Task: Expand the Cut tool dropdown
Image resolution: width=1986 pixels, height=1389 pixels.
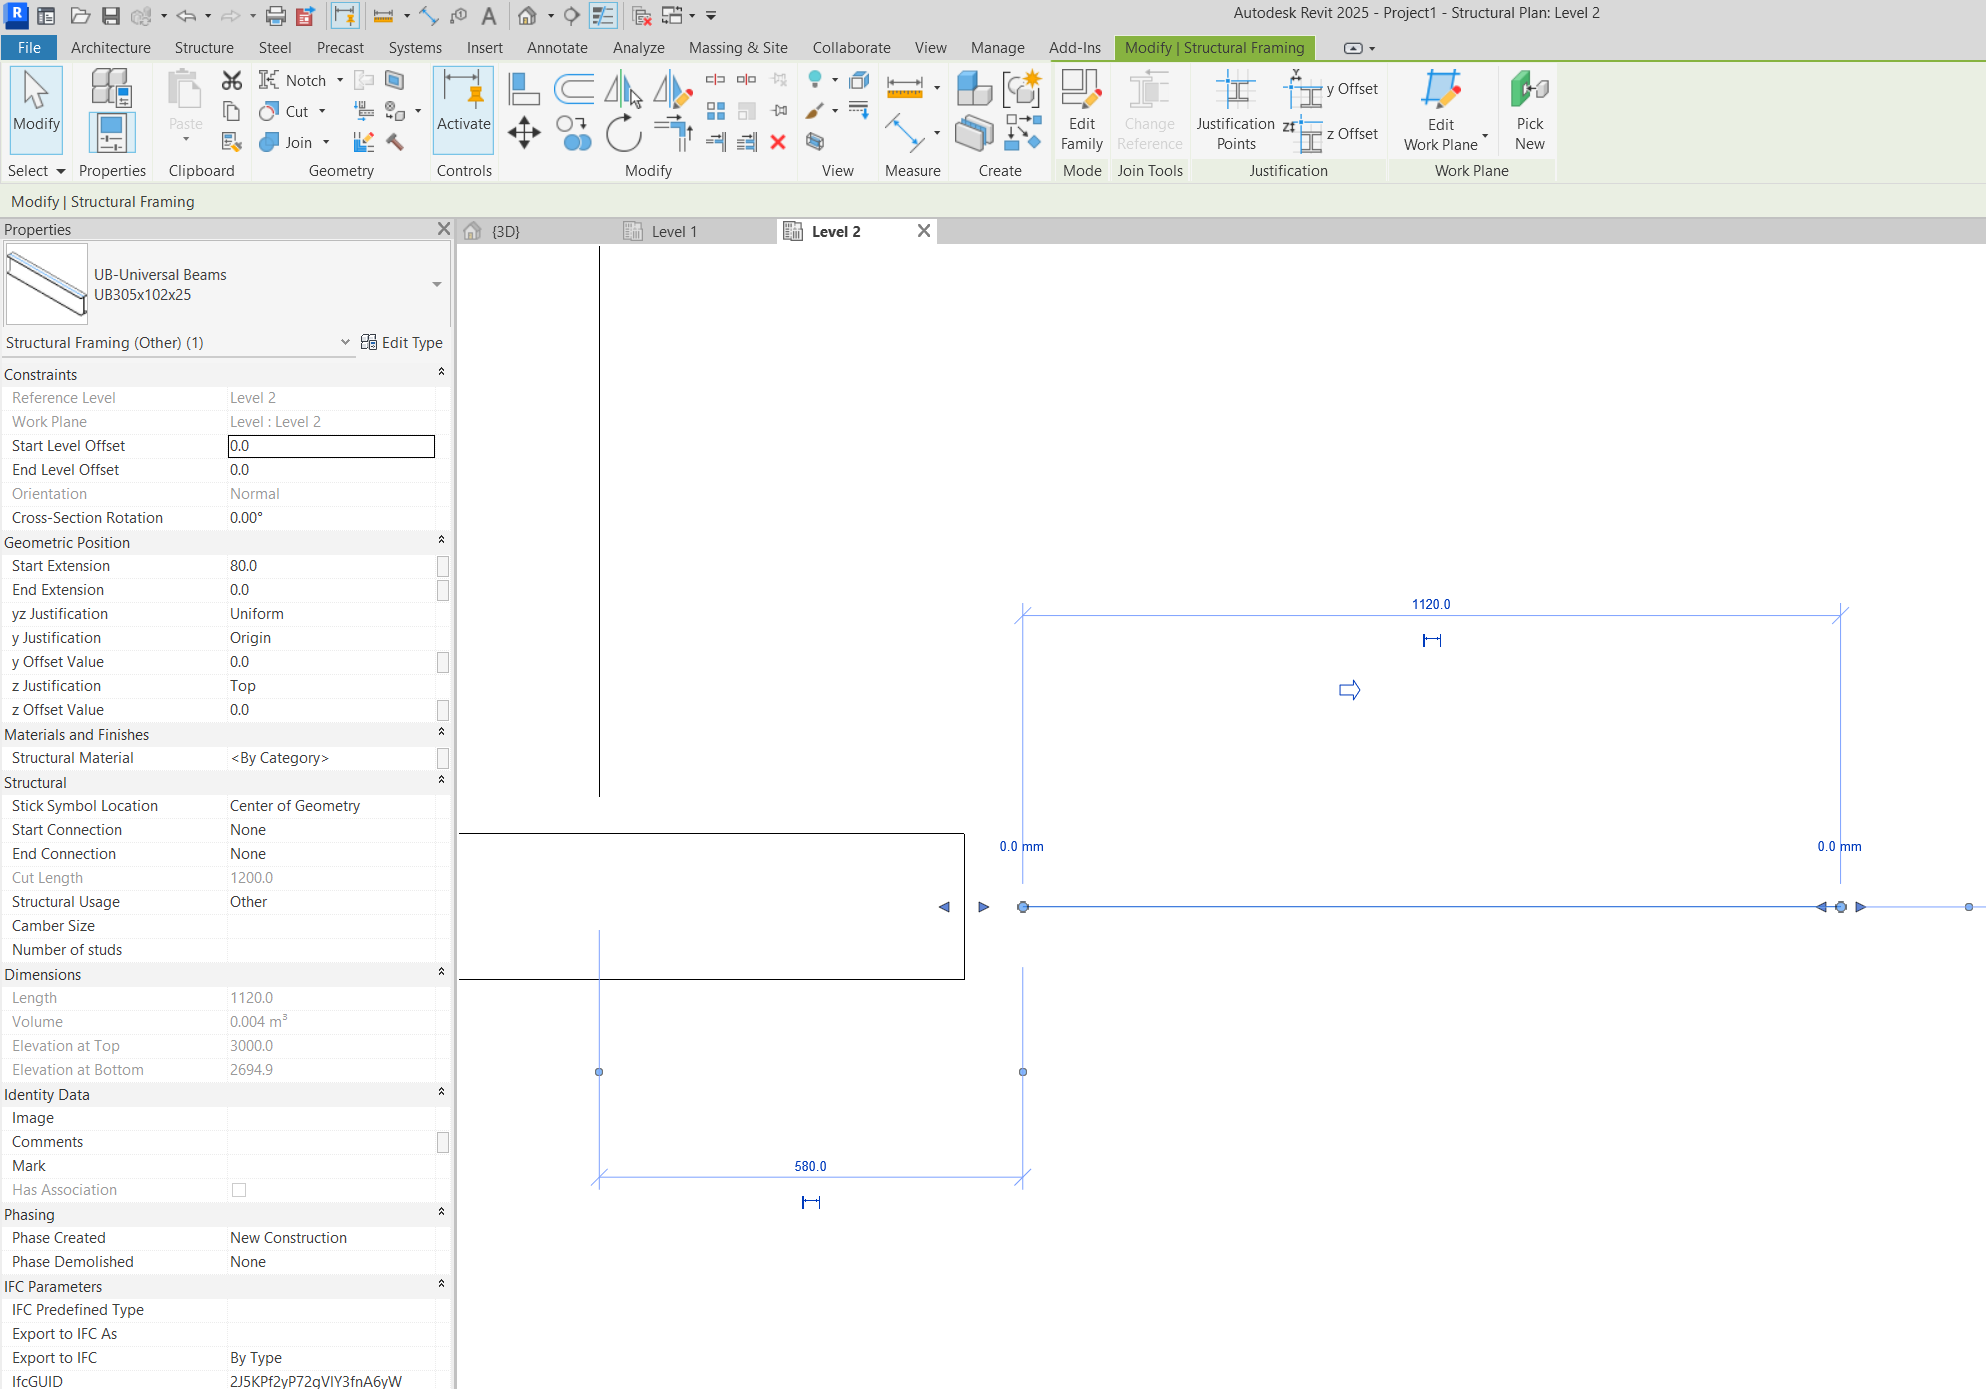Action: (322, 112)
